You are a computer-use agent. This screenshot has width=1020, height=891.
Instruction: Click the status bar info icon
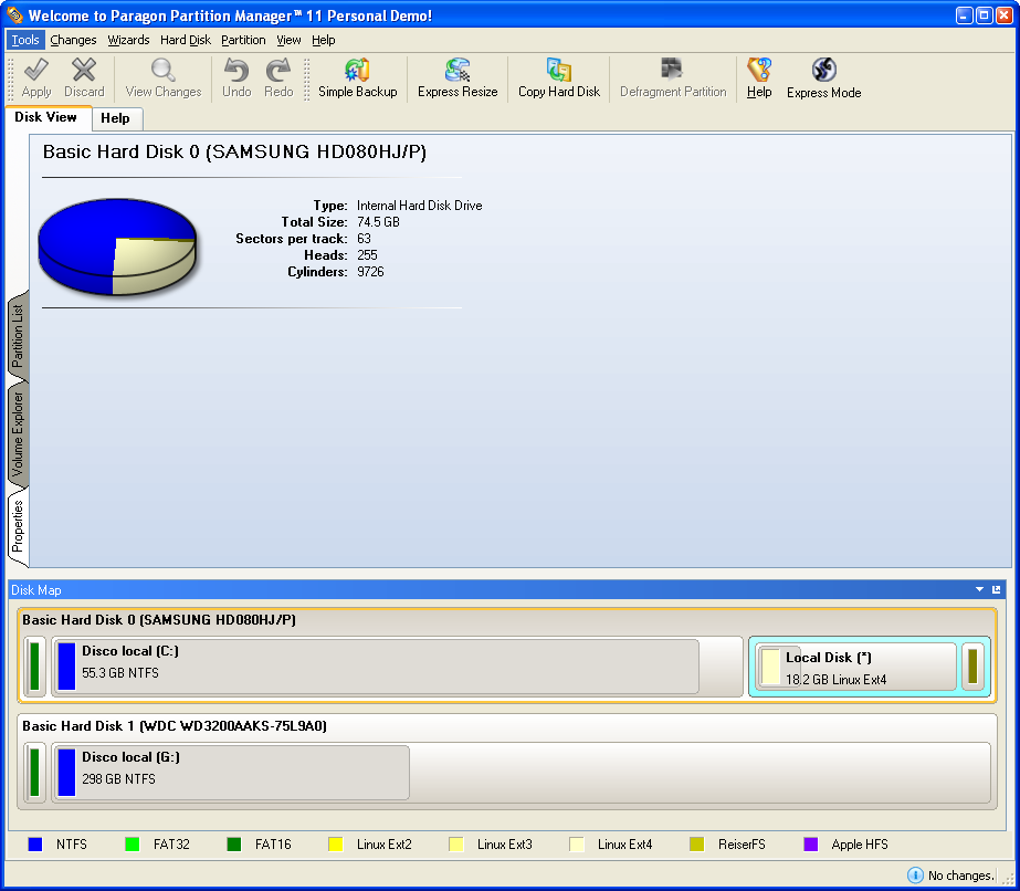point(915,875)
